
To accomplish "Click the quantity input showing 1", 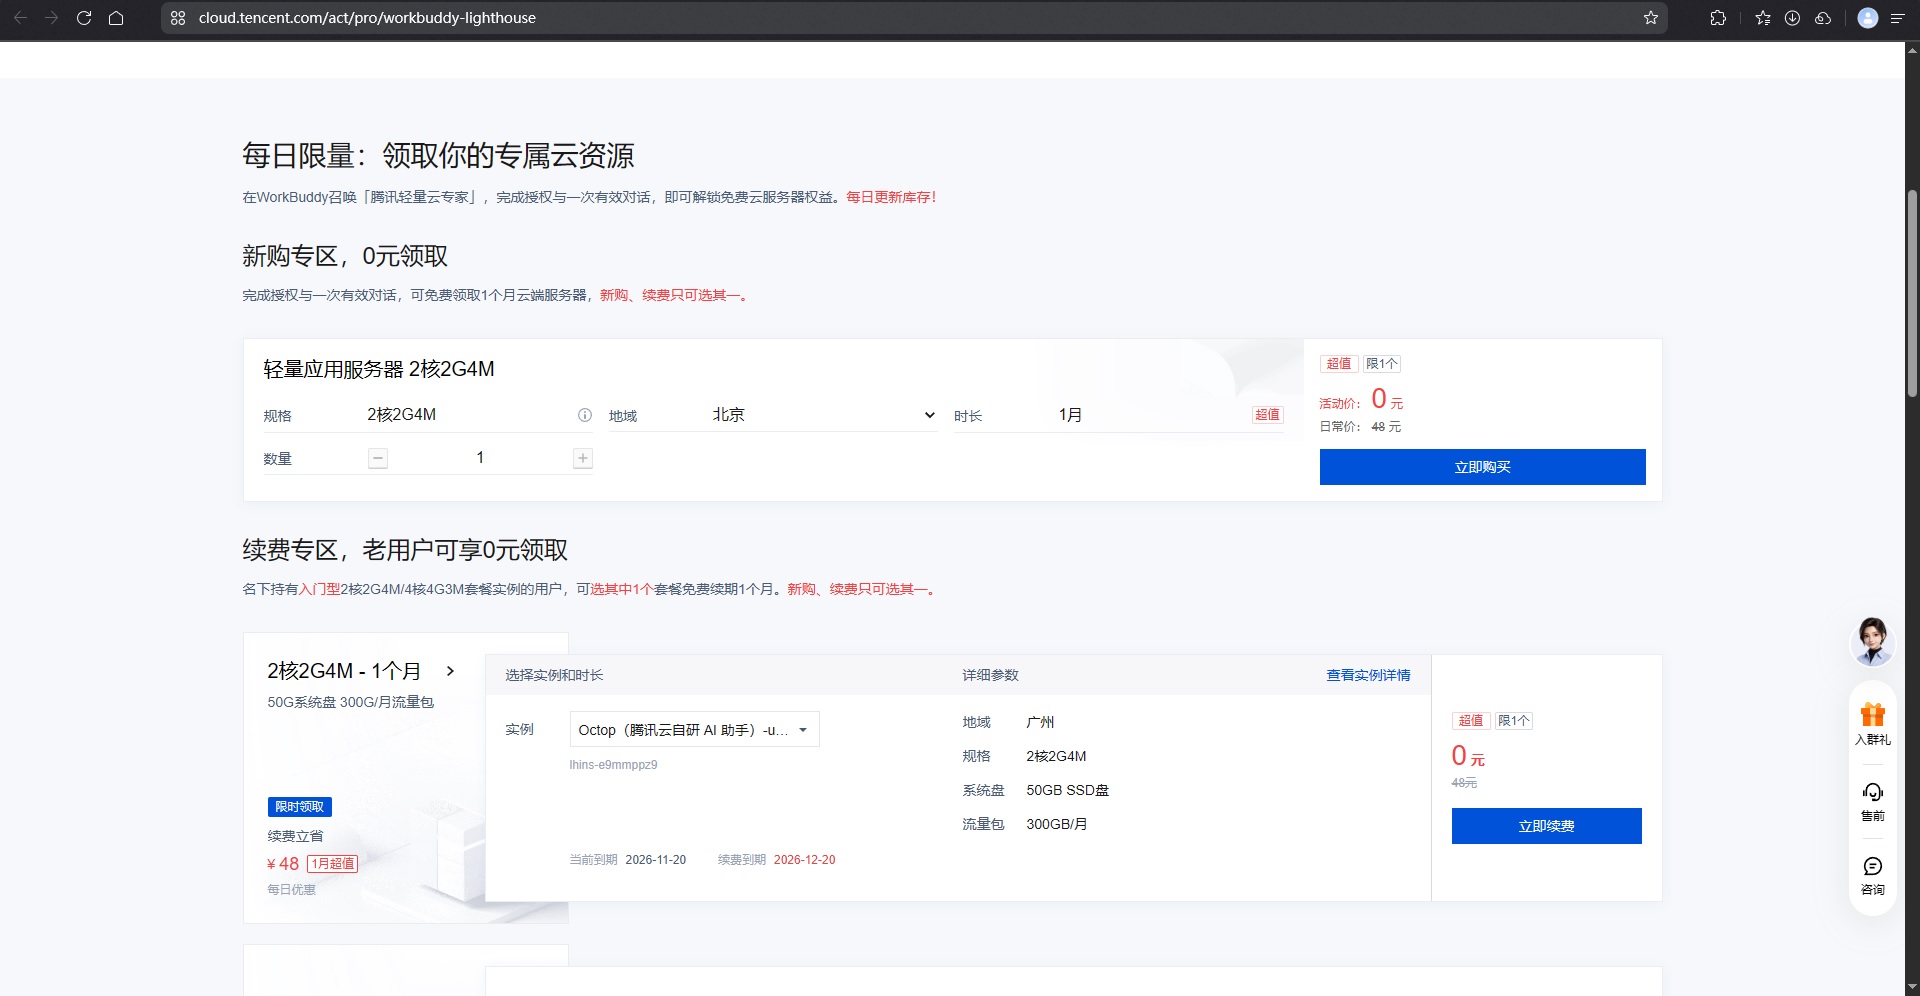I will click(480, 458).
